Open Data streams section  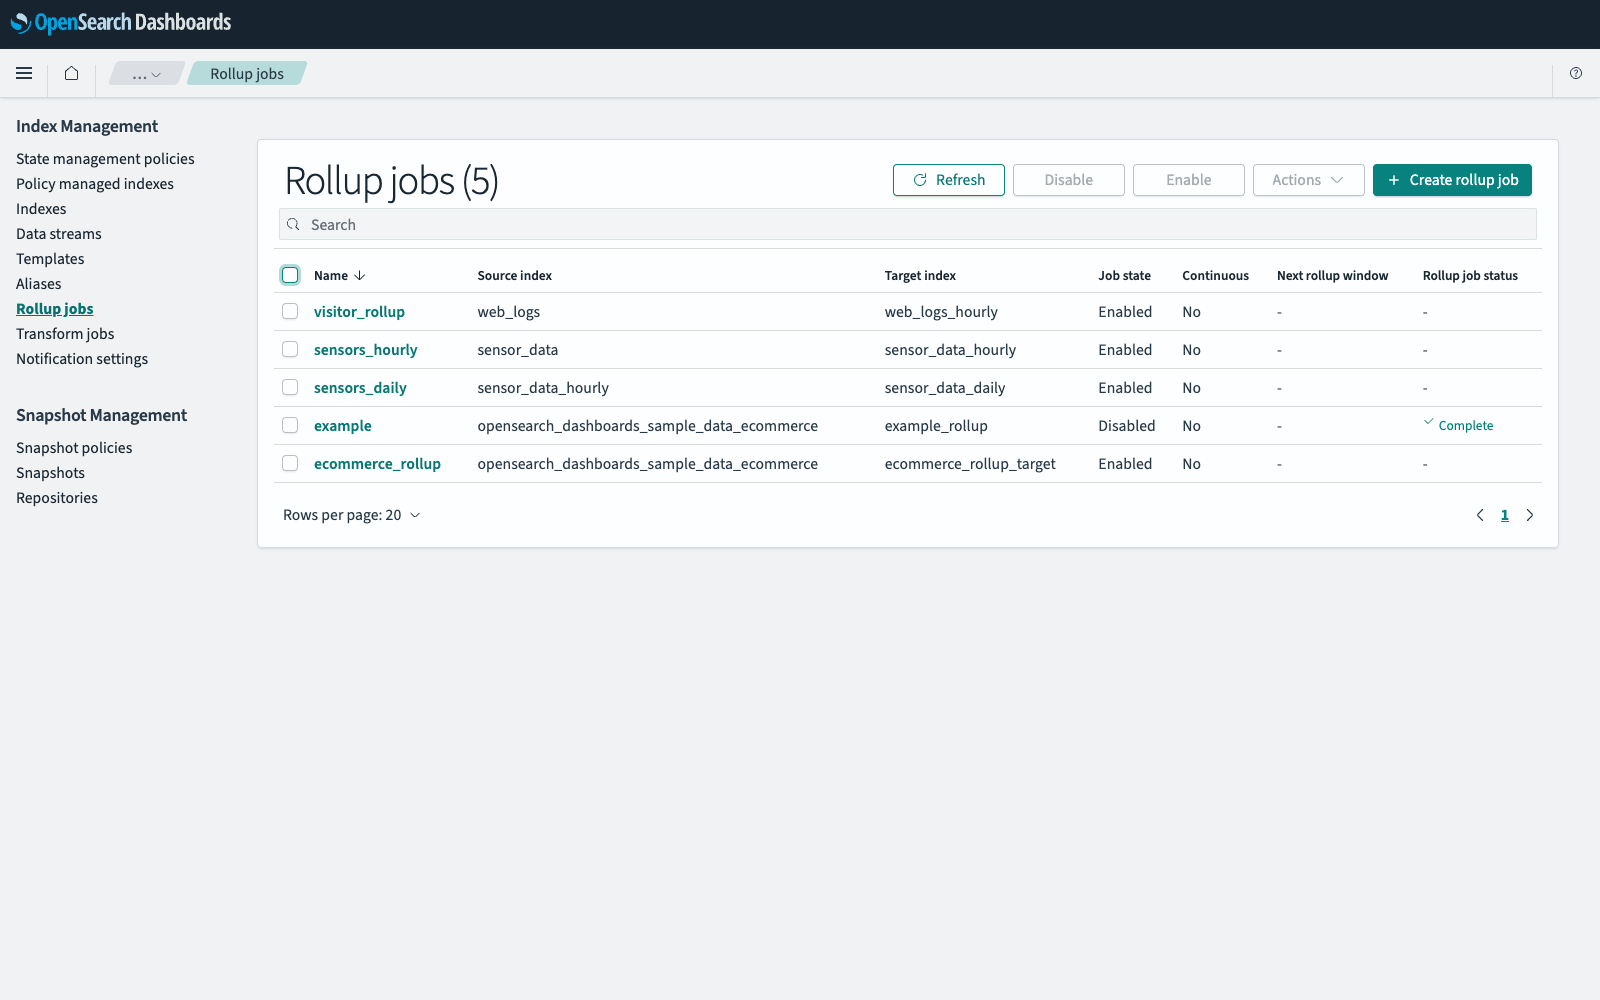[59, 234]
